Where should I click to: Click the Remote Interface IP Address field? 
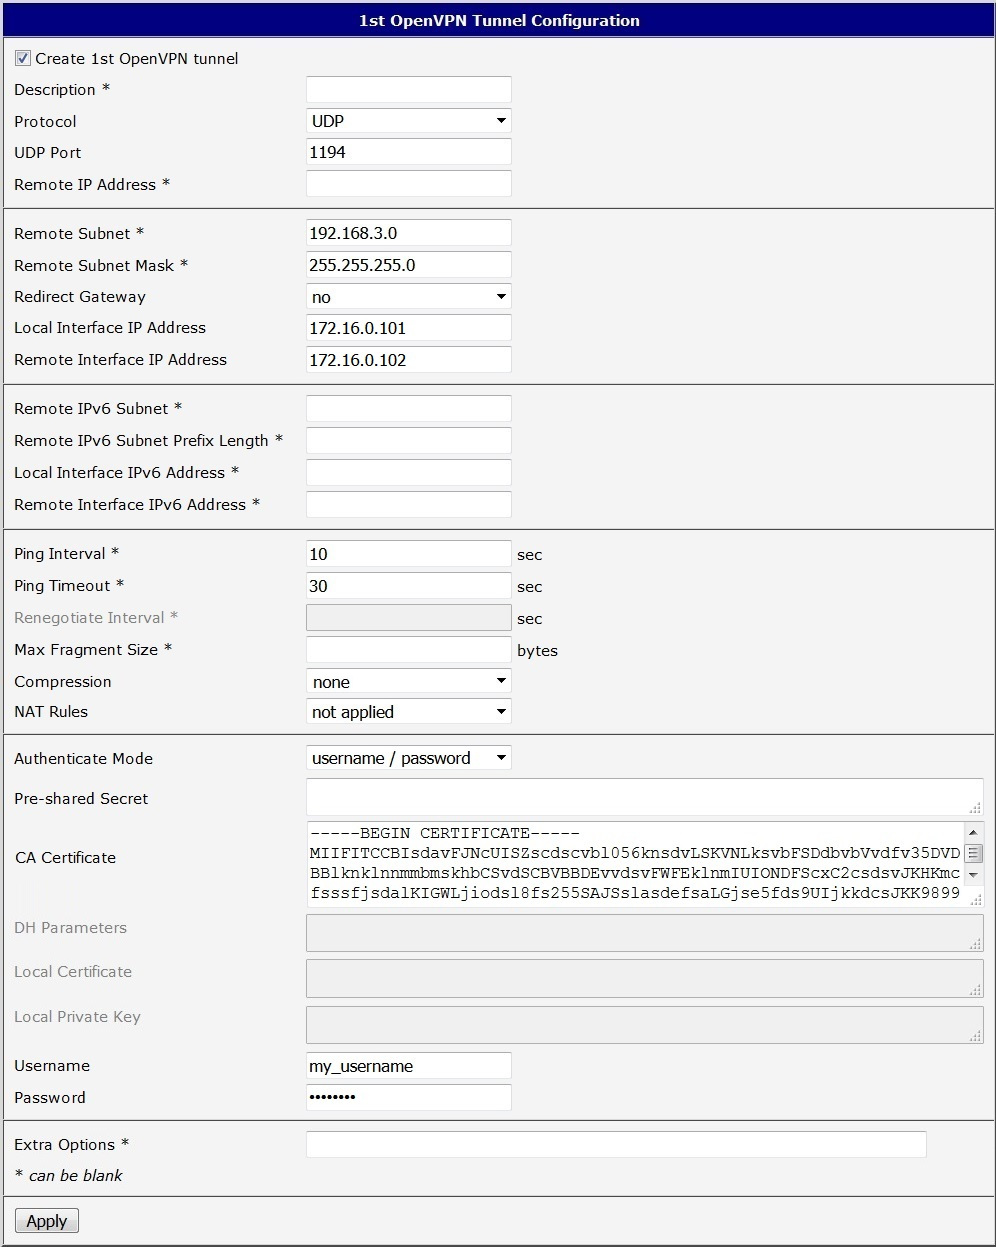coord(408,360)
